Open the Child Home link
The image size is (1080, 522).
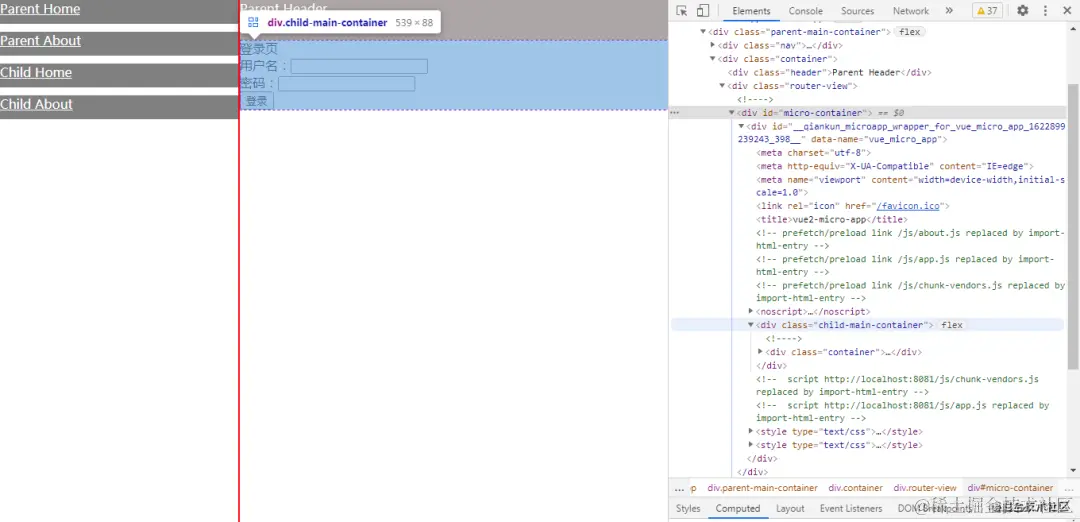36,72
